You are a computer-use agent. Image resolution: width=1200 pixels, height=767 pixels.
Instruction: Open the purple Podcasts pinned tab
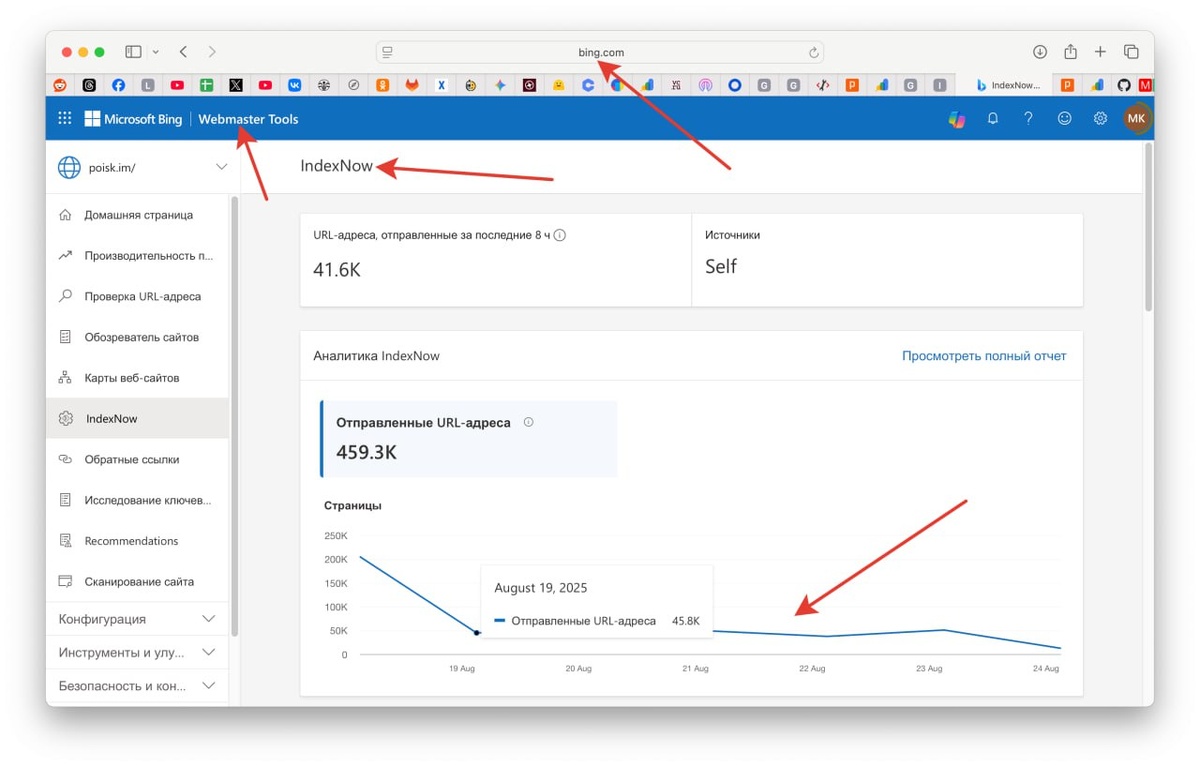point(705,86)
